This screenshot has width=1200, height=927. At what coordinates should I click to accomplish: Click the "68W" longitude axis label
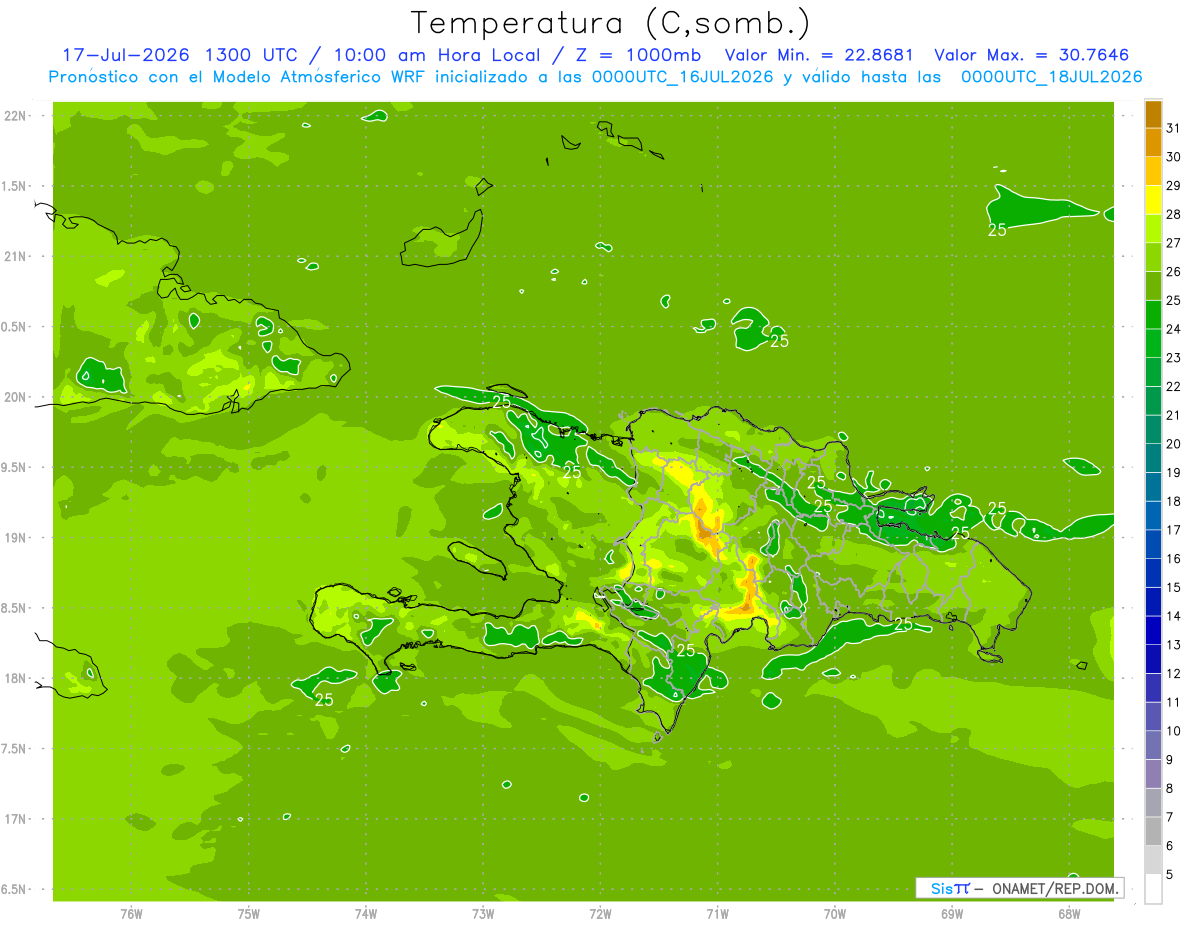1069,914
